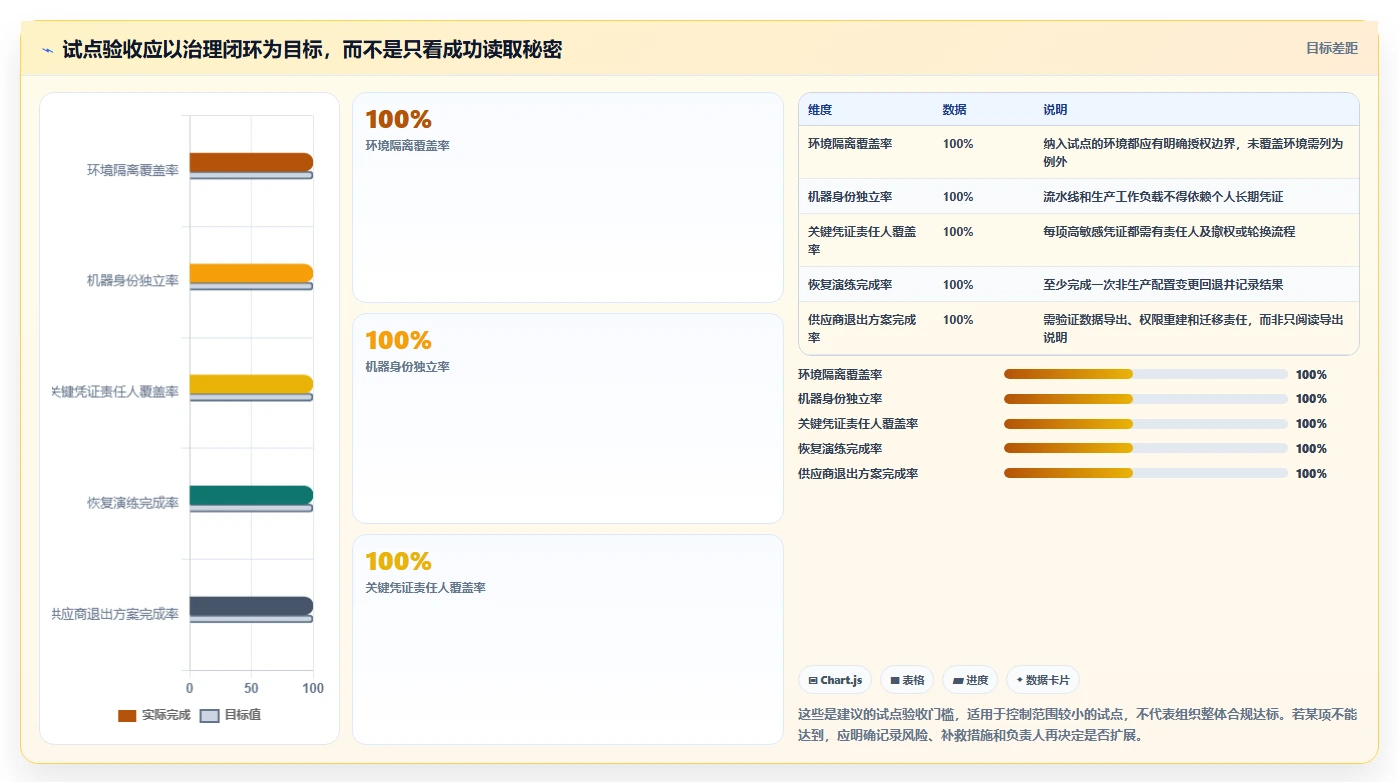Click the x-axis value 50
Viewport: 1399px width, 782px height.
251,688
